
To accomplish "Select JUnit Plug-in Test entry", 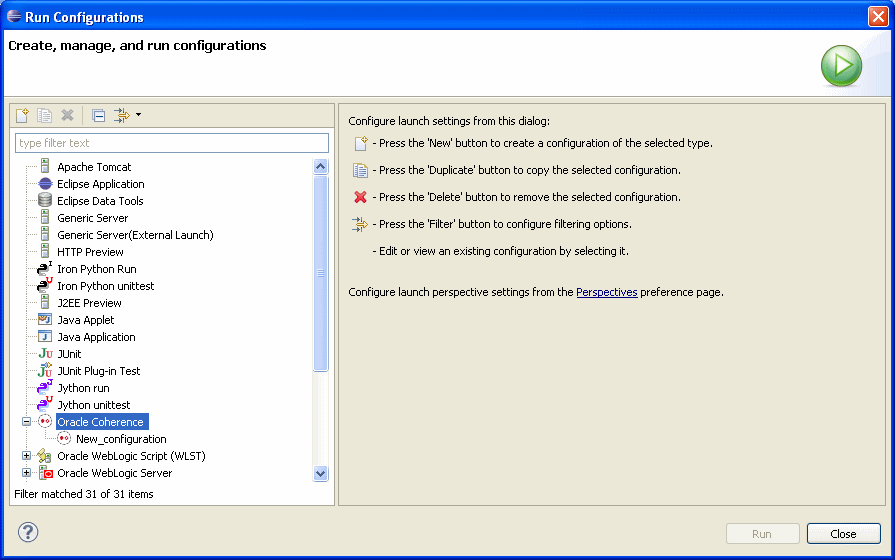I will click(99, 371).
